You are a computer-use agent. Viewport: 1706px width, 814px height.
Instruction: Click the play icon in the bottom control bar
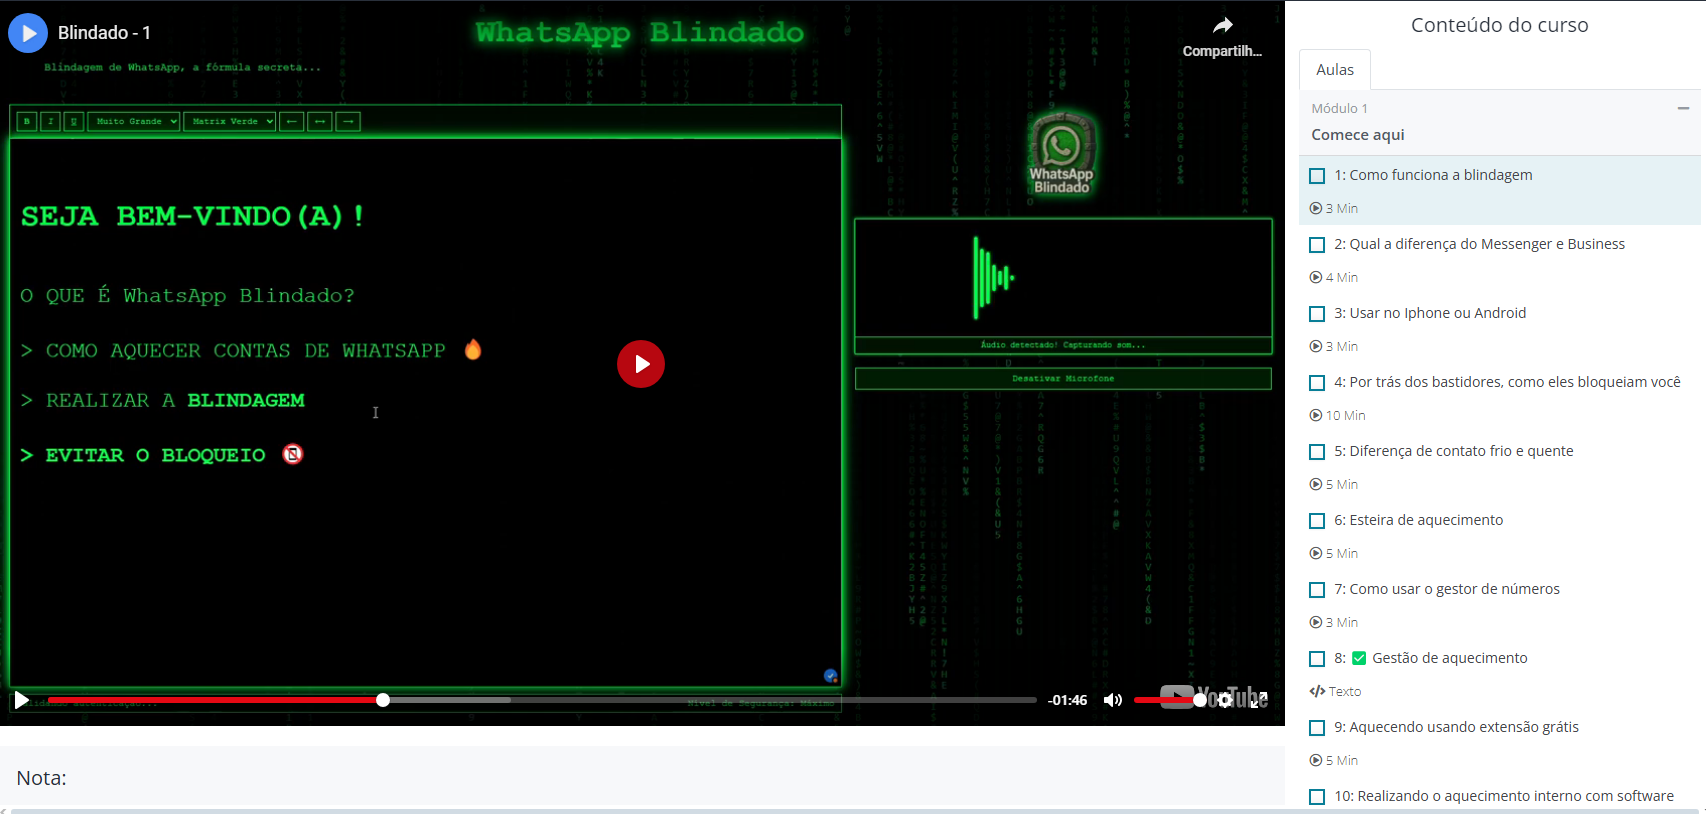click(x=22, y=700)
